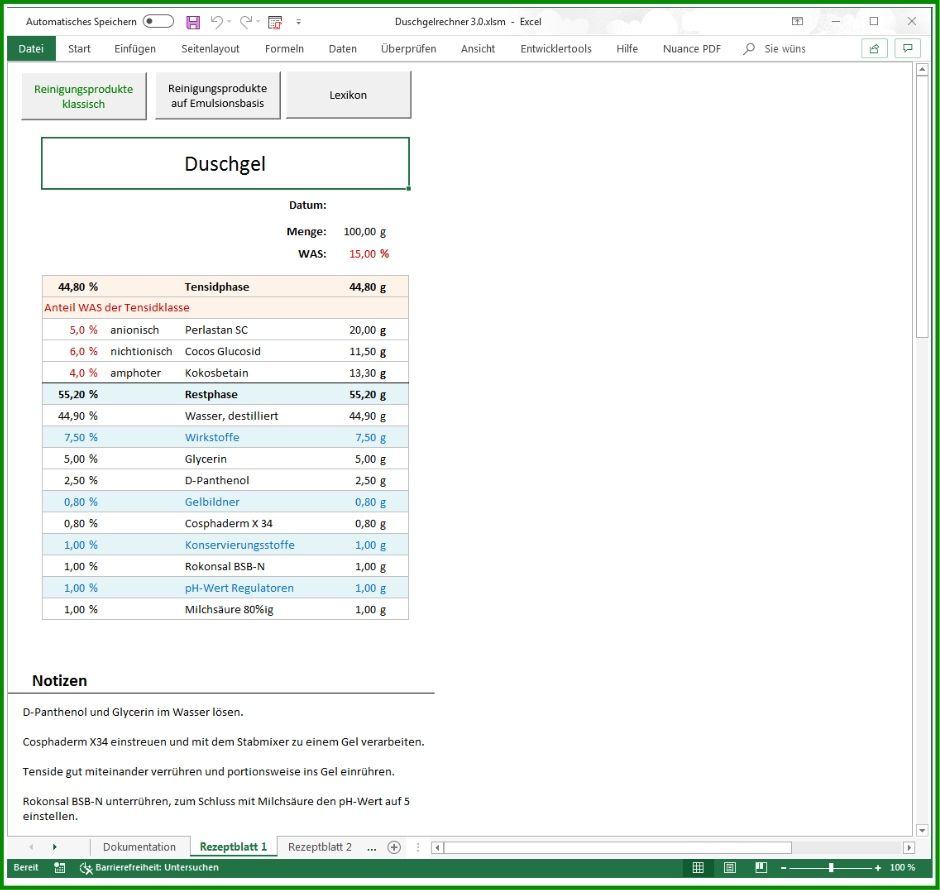Click the magnifier search icon in the ribbon
Screen dimensions: 940x890
[749, 49]
